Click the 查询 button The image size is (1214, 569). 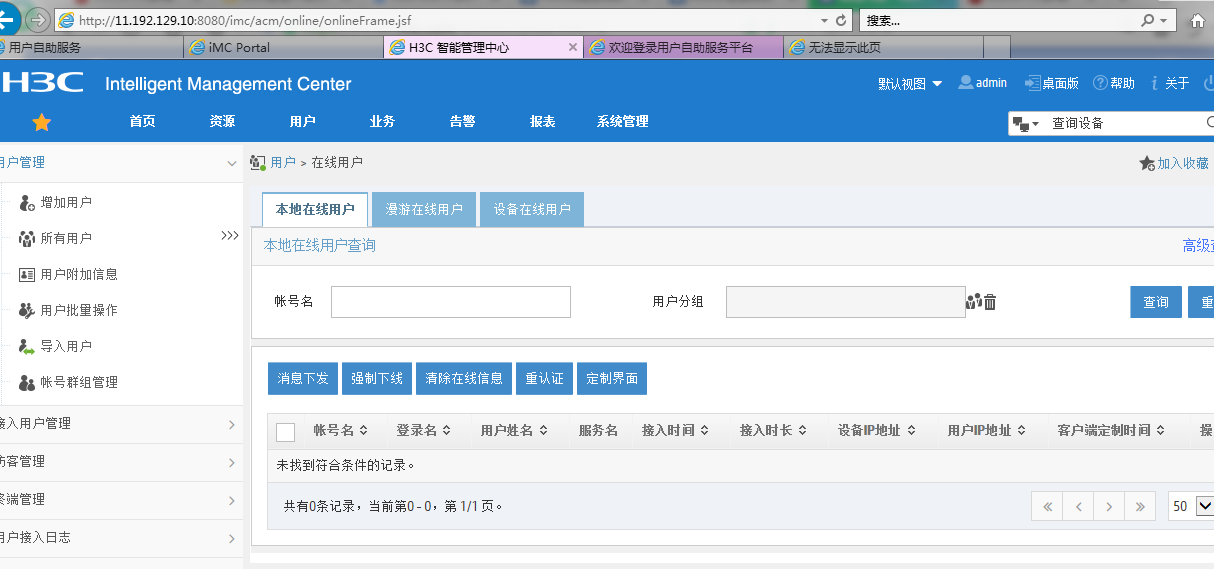tap(1156, 302)
